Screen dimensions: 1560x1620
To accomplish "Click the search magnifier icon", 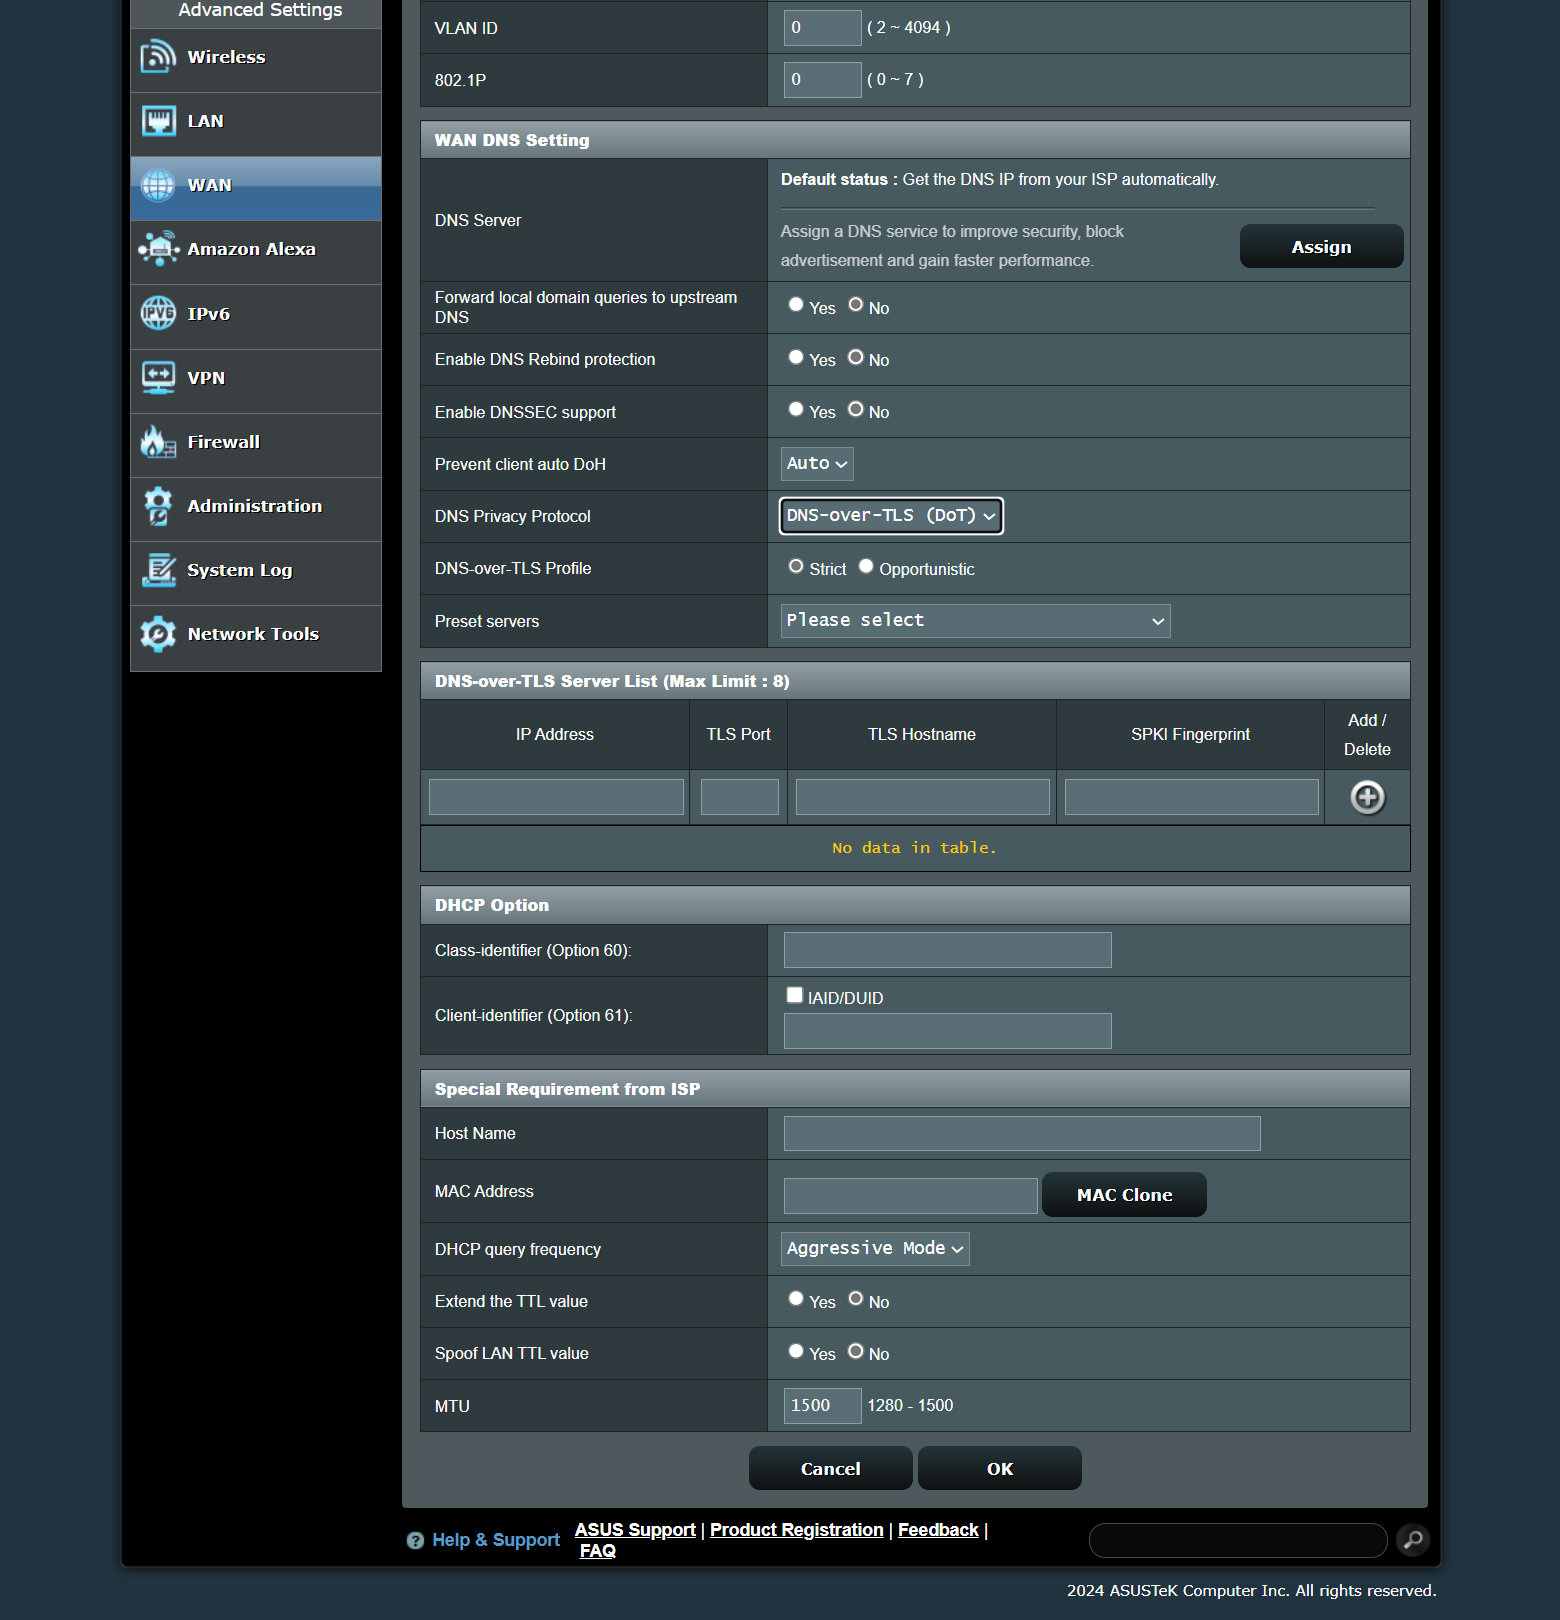I will coord(1413,1540).
